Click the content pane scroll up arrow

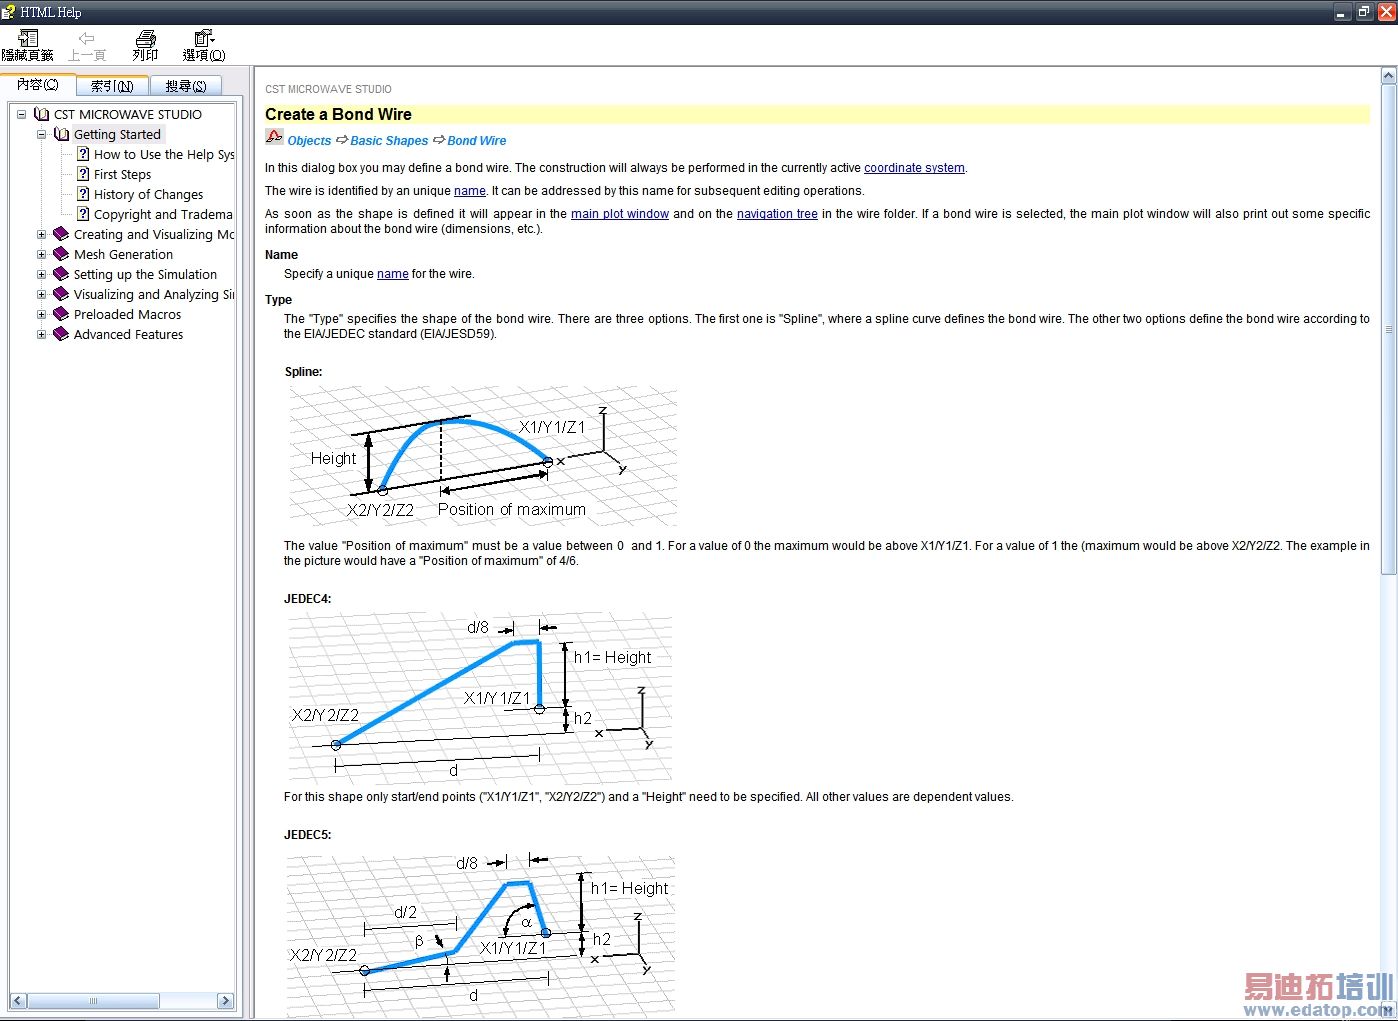pyautogui.click(x=1388, y=76)
